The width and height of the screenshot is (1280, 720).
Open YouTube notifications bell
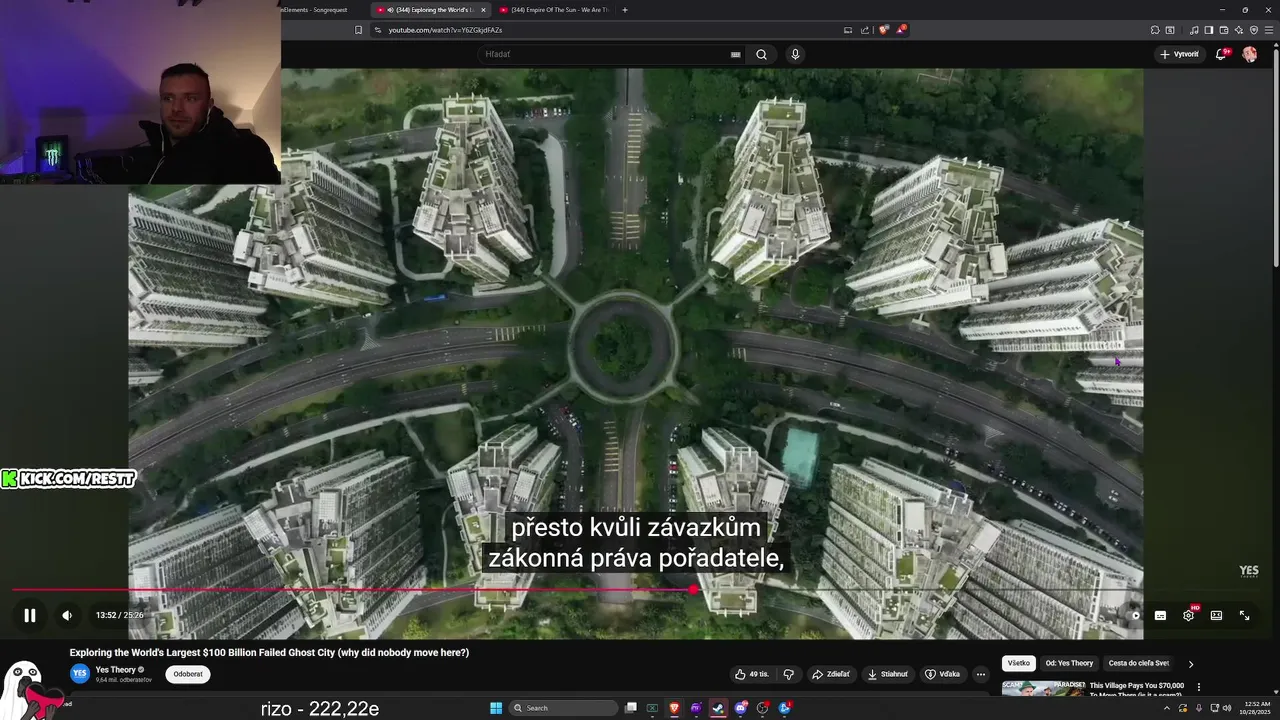pyautogui.click(x=1221, y=54)
